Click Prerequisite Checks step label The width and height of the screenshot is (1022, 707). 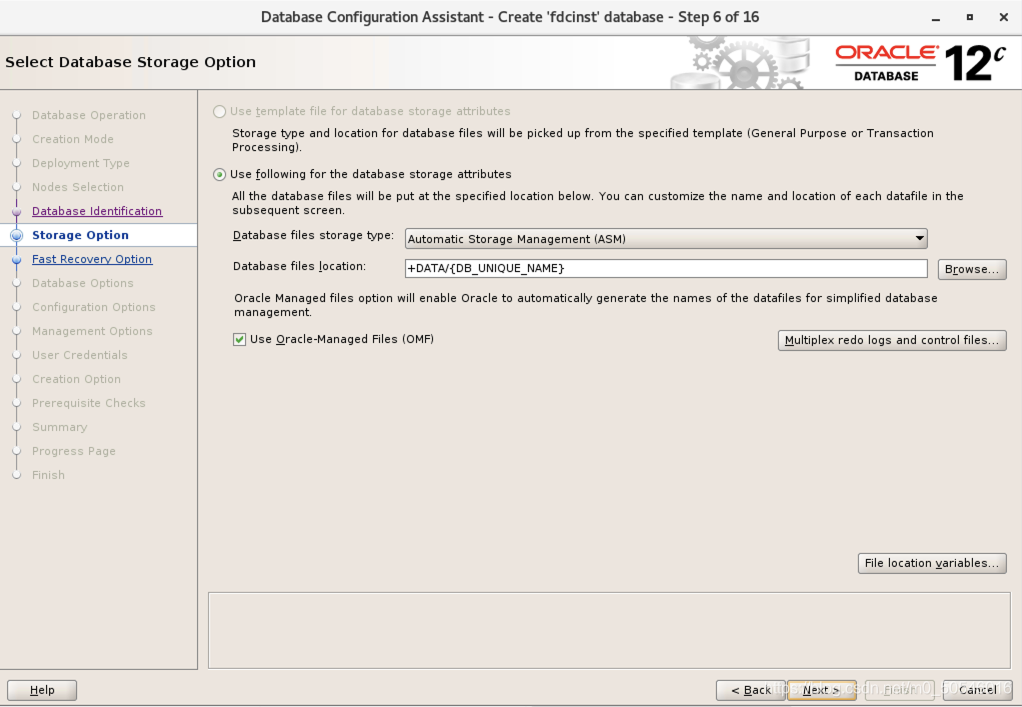89,403
